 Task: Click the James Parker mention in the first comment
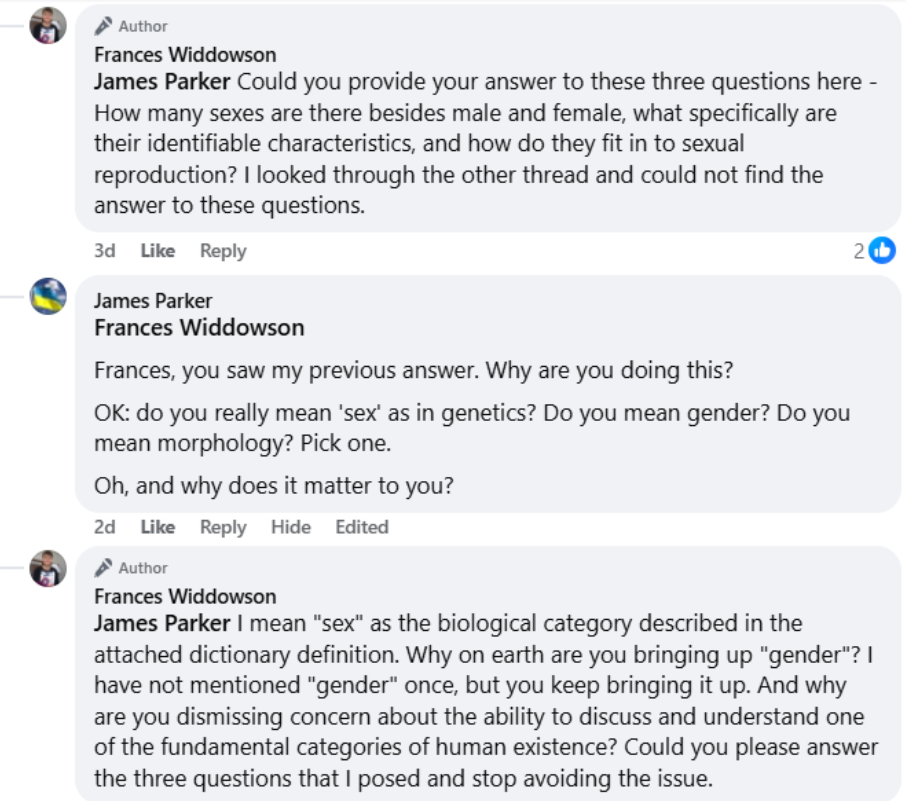162,81
